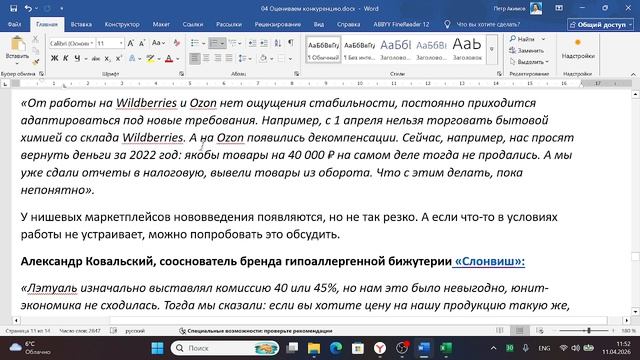This screenshot has height=360, width=640.
Task: Increase paragraph indent
Action: click(264, 43)
